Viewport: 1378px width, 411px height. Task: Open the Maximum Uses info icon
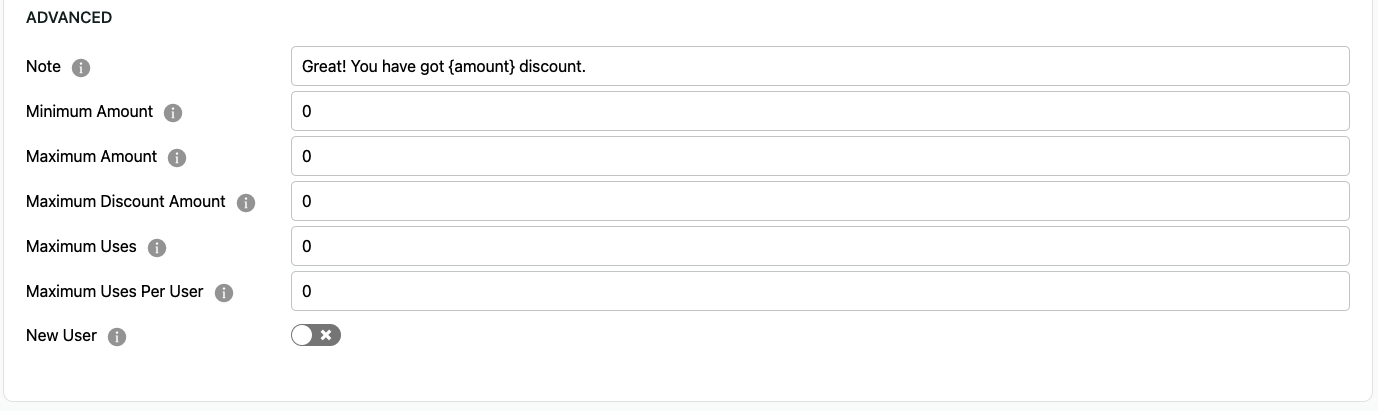click(157, 248)
